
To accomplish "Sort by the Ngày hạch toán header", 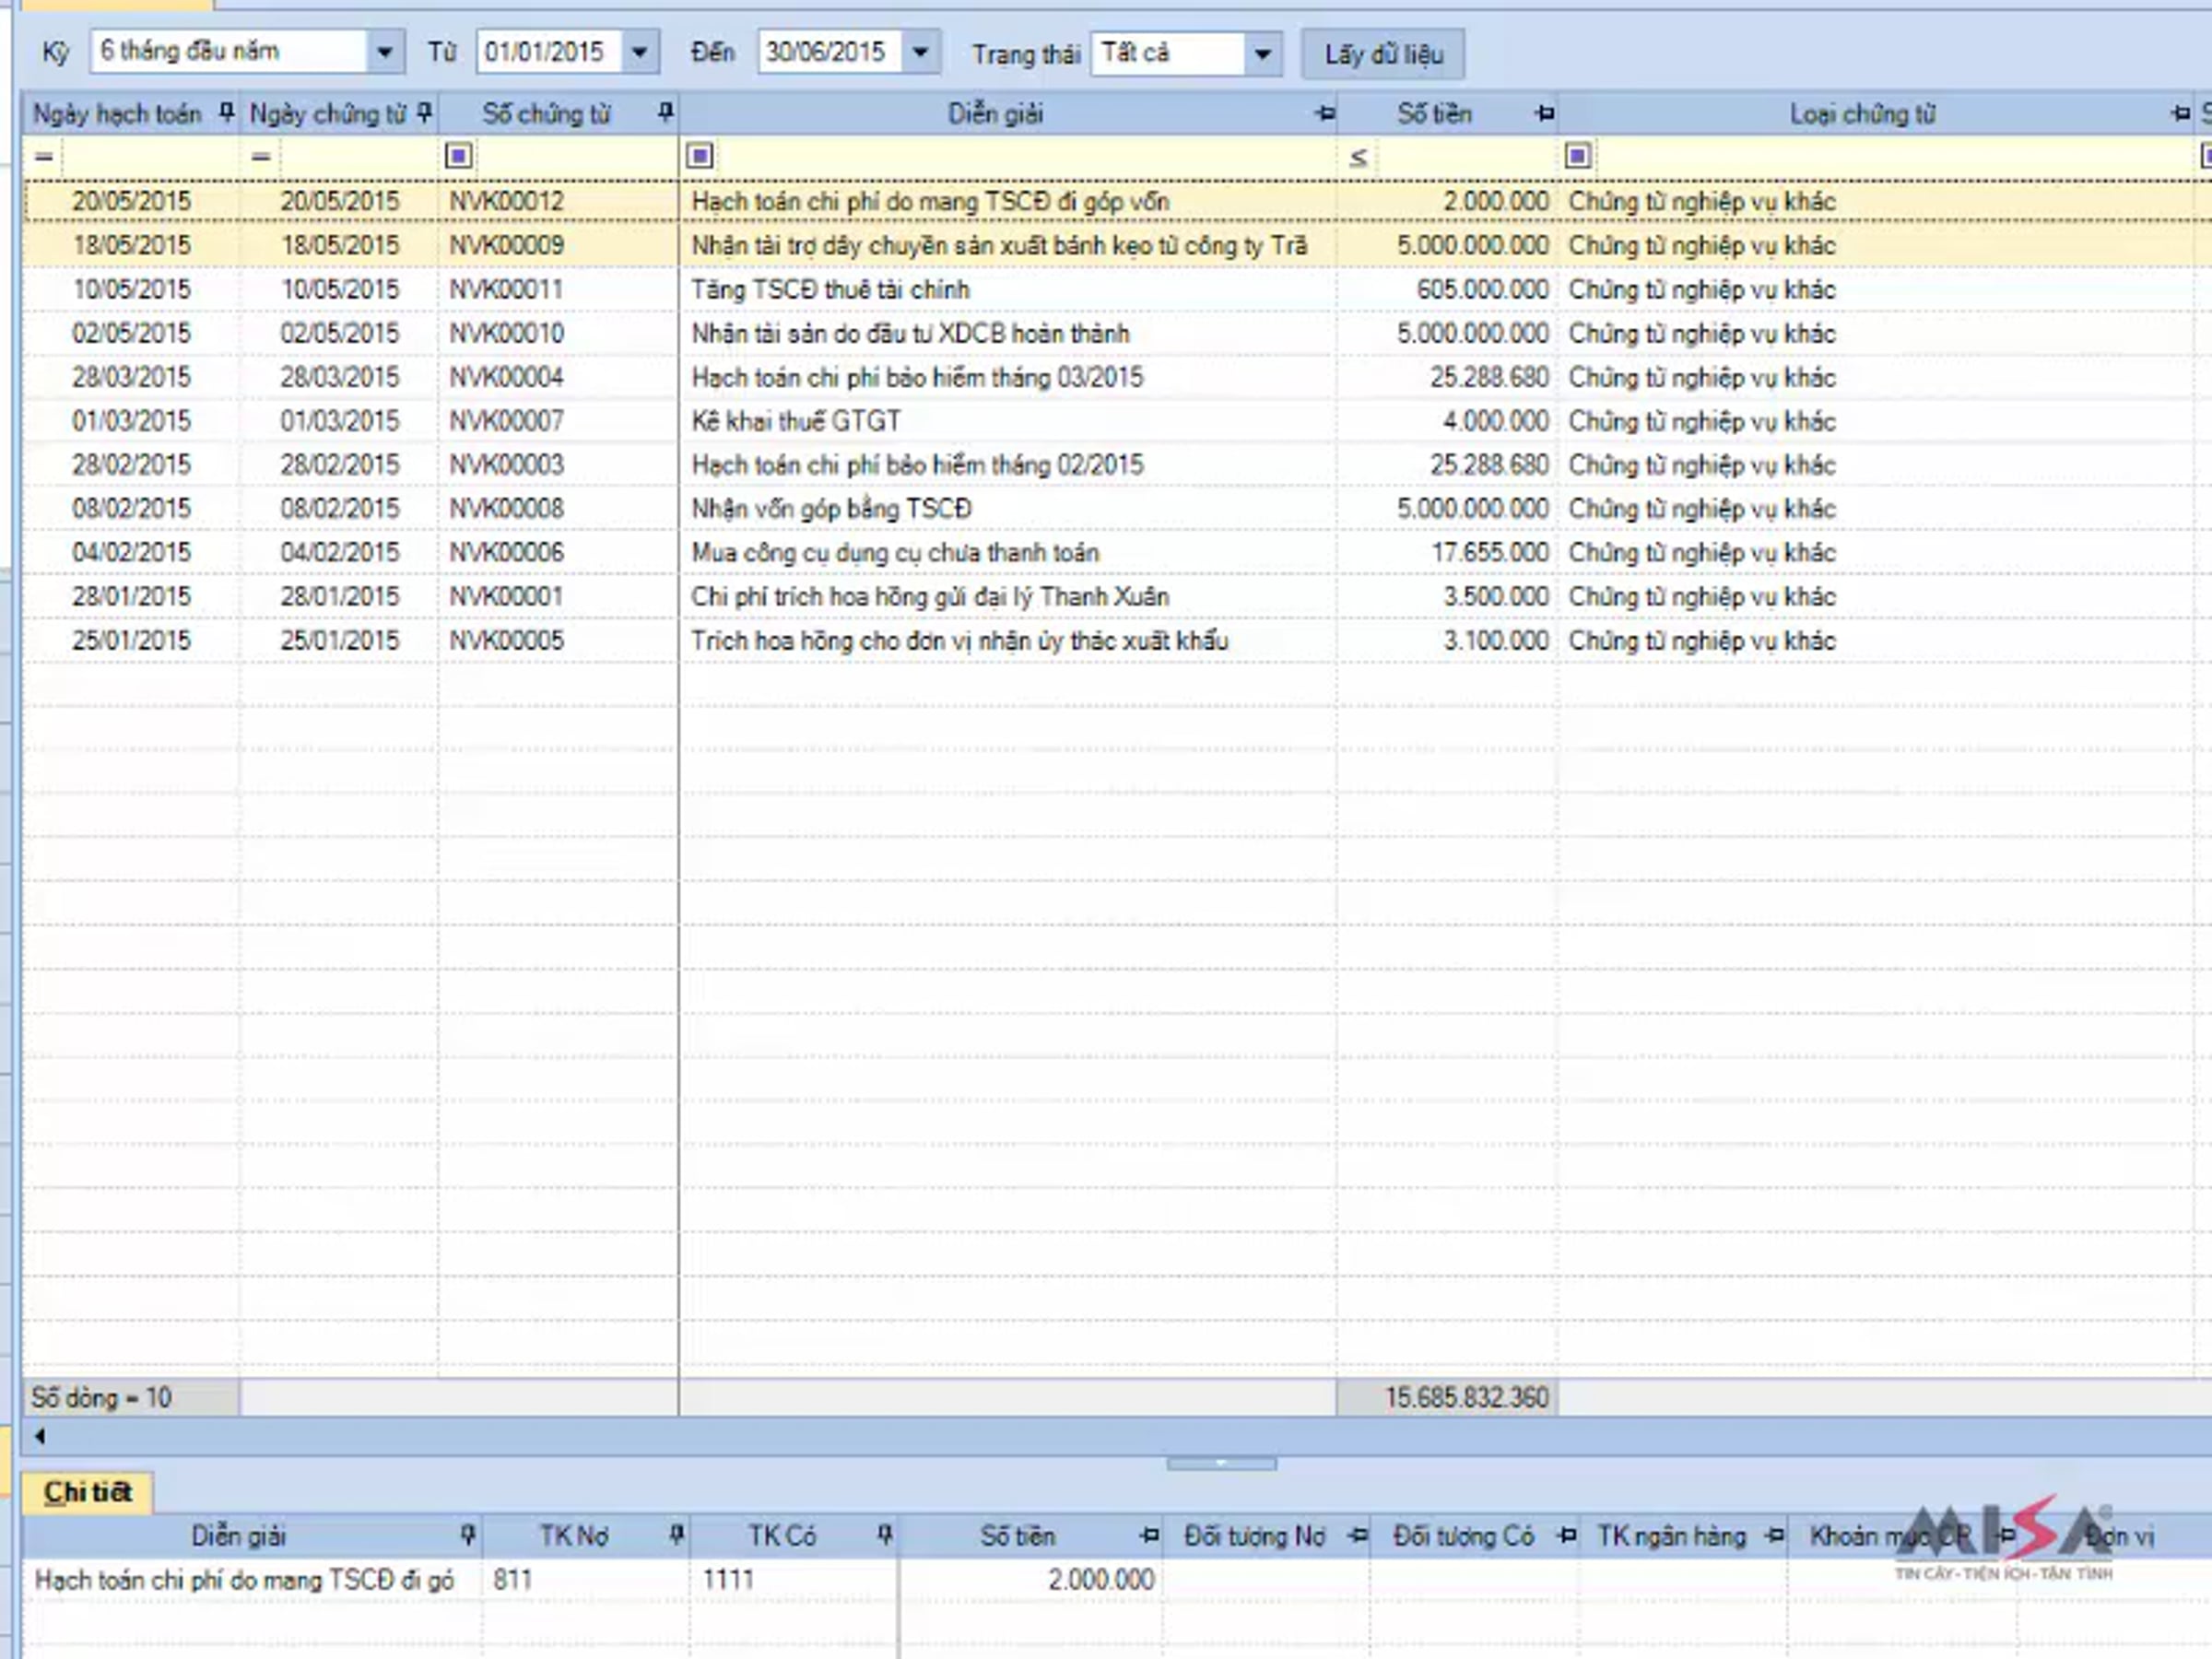I will pos(117,114).
